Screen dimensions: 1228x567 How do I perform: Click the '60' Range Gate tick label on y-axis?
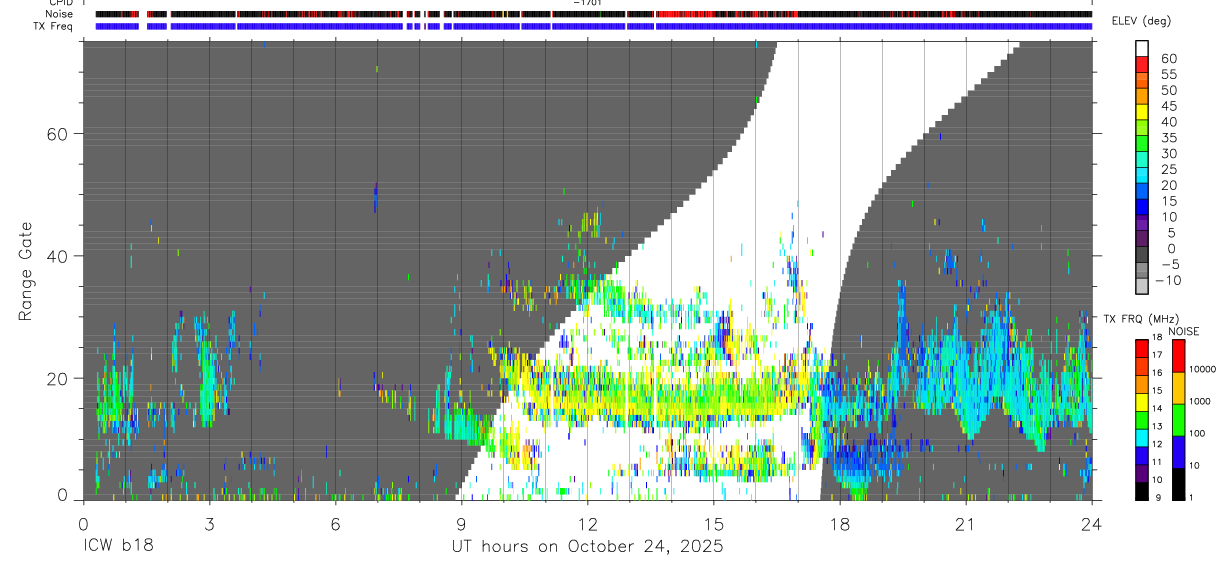(60, 133)
